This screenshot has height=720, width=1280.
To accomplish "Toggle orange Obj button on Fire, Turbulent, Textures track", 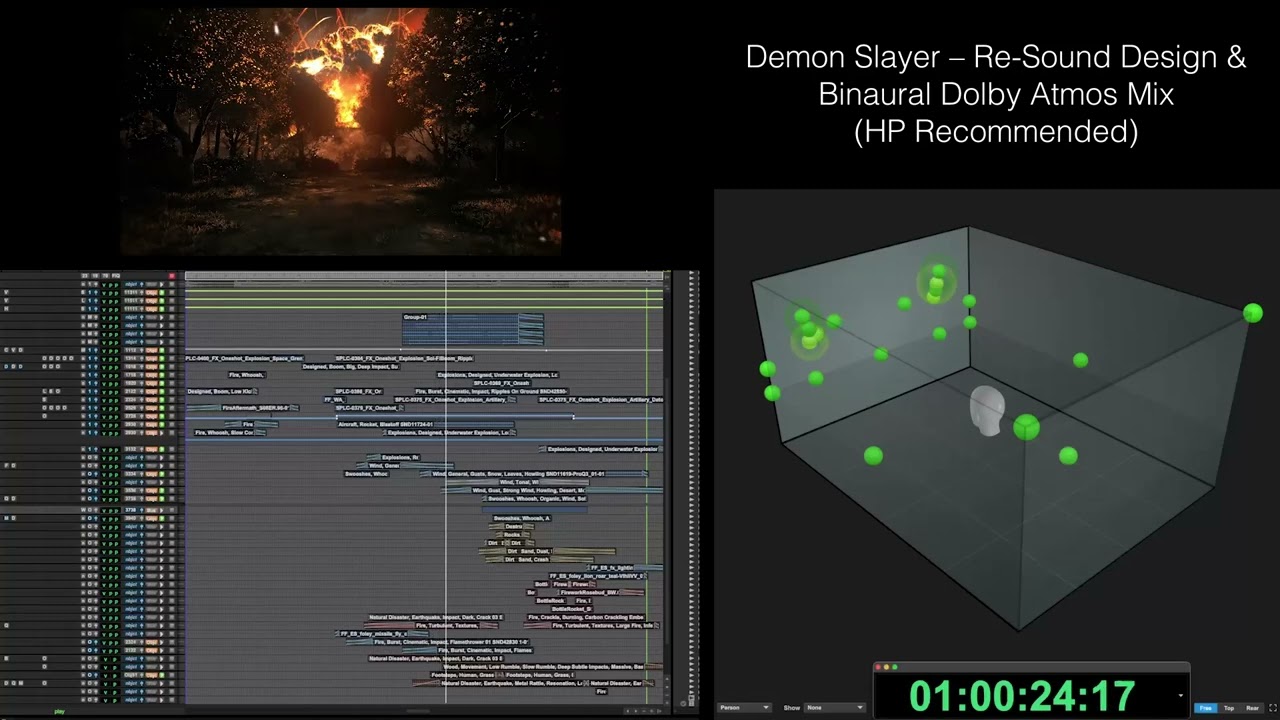I will [151, 626].
